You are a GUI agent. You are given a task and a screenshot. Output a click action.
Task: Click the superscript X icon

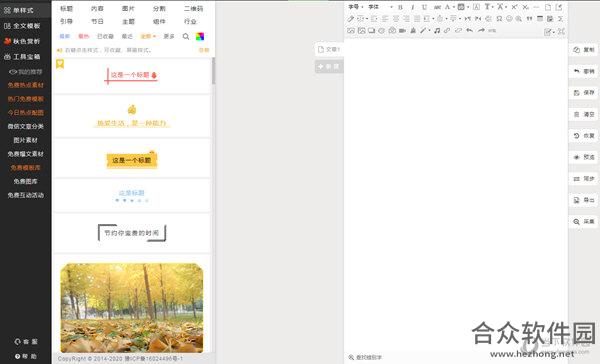point(514,7)
